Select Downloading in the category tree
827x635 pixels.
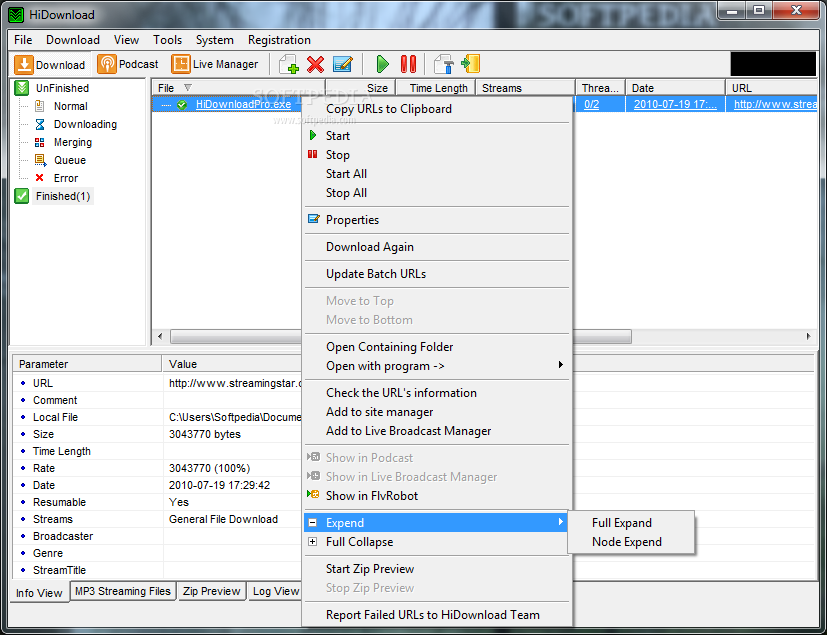click(85, 124)
